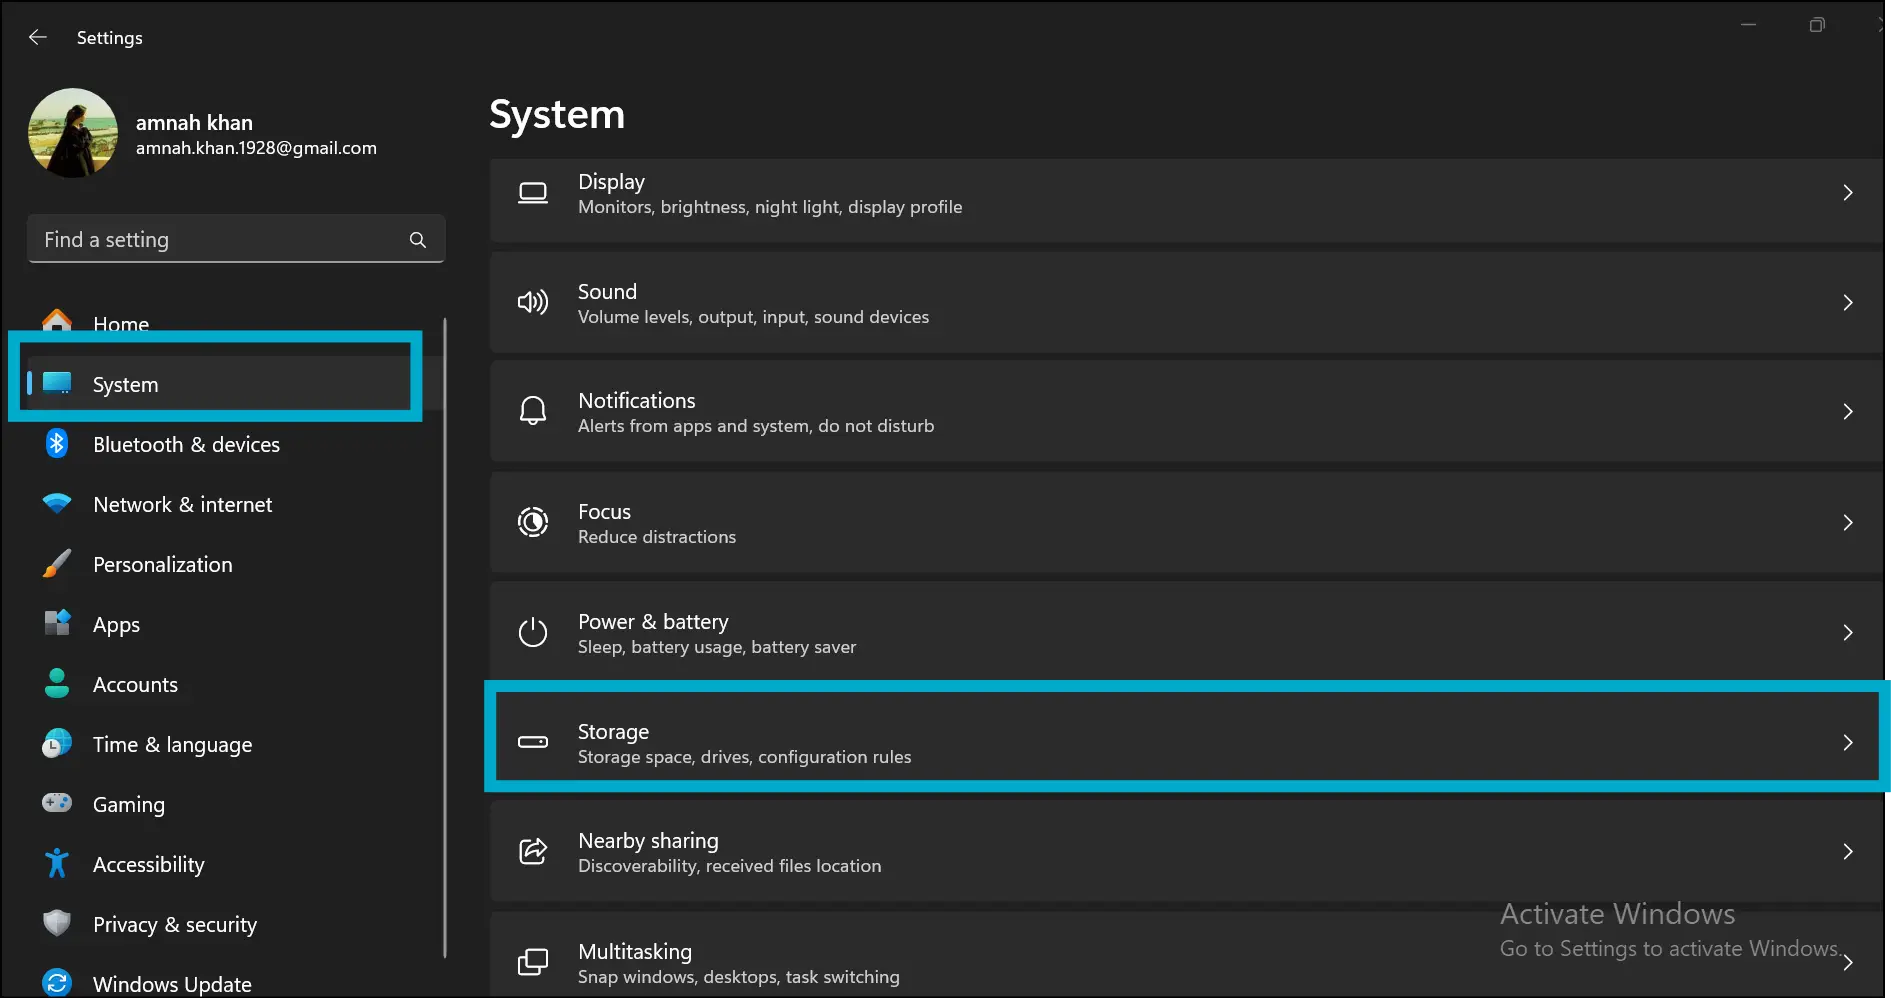The width and height of the screenshot is (1891, 998).
Task: Switch to the Accounts section
Action: point(134,684)
